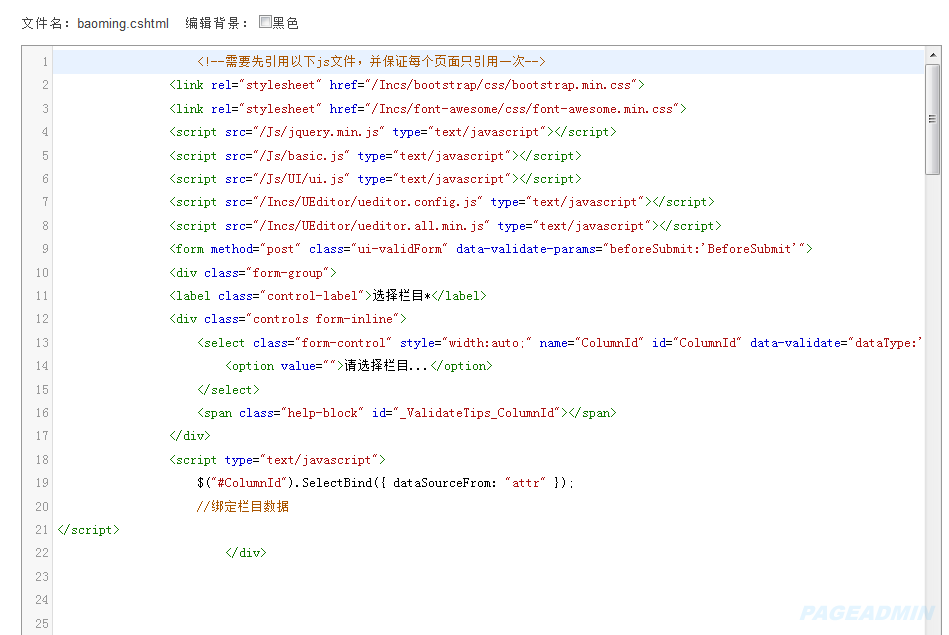Click the jquery.min.js script line
The height and width of the screenshot is (635, 949).
393,132
